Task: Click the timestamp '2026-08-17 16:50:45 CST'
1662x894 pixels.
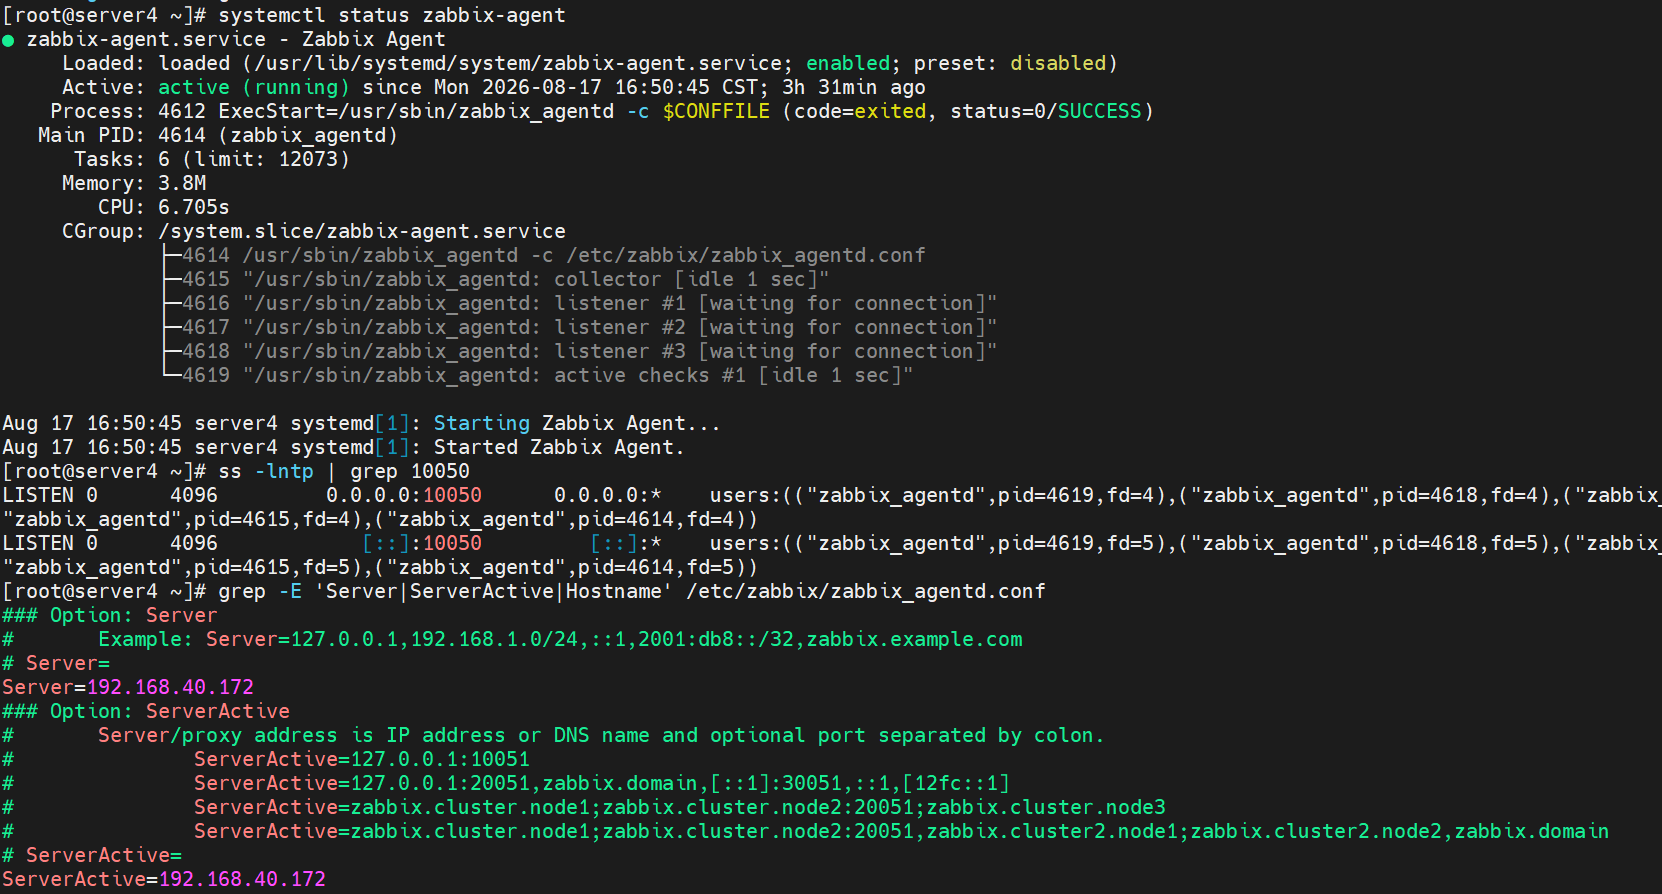Action: [x=625, y=87]
